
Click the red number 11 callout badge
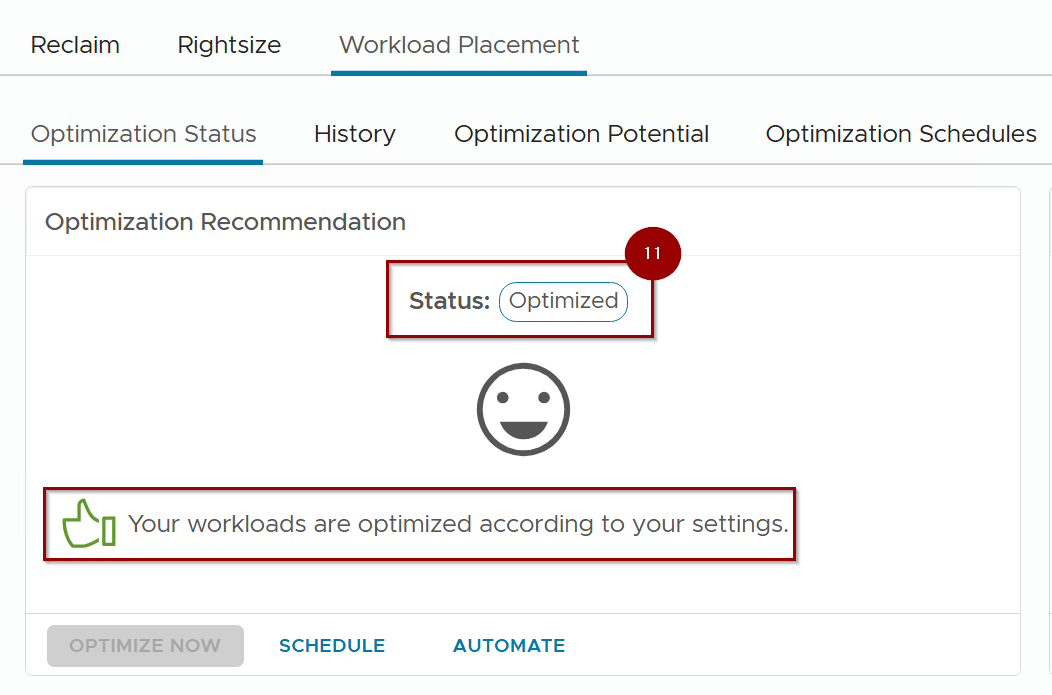click(x=652, y=254)
